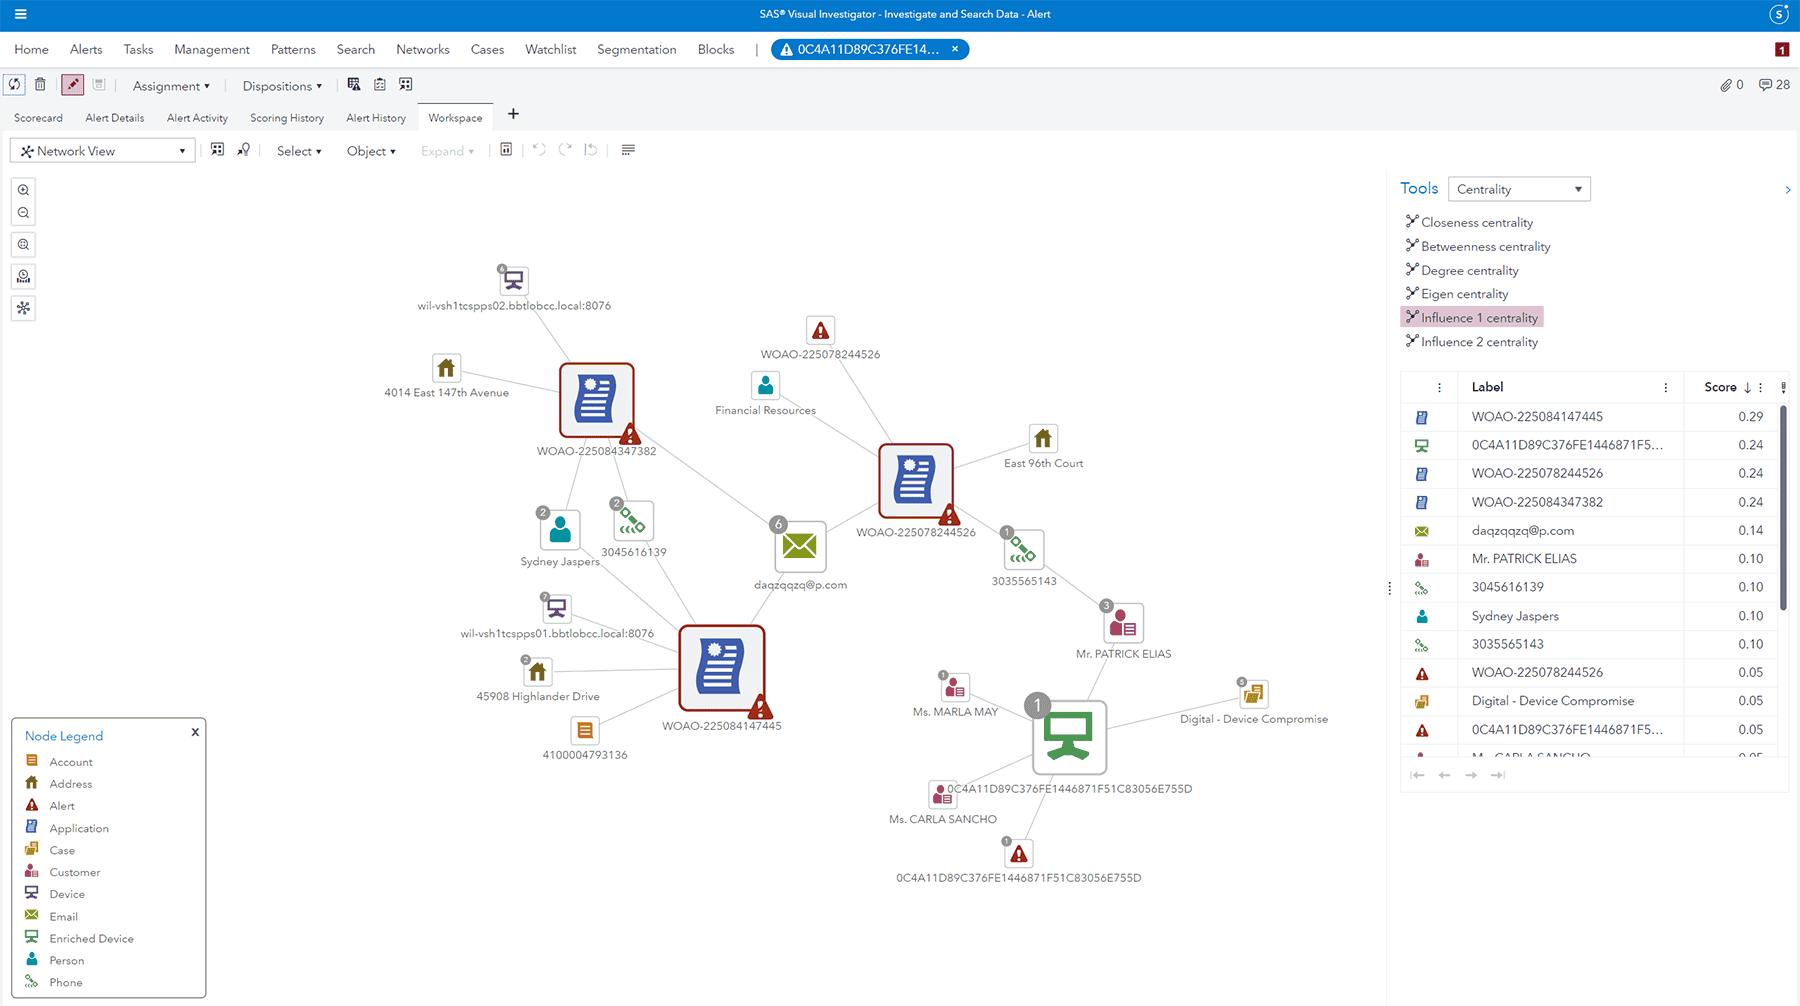This screenshot has width=1800, height=1006.
Task: Add a new tab with plus button
Action: [513, 114]
